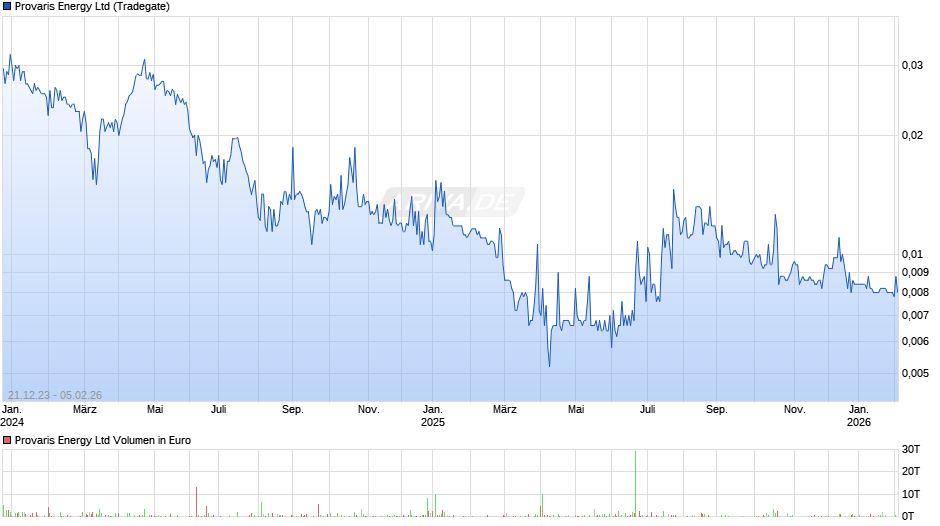Click the 0,008 price axis label
Screen dimensions: 940x526
[915, 293]
